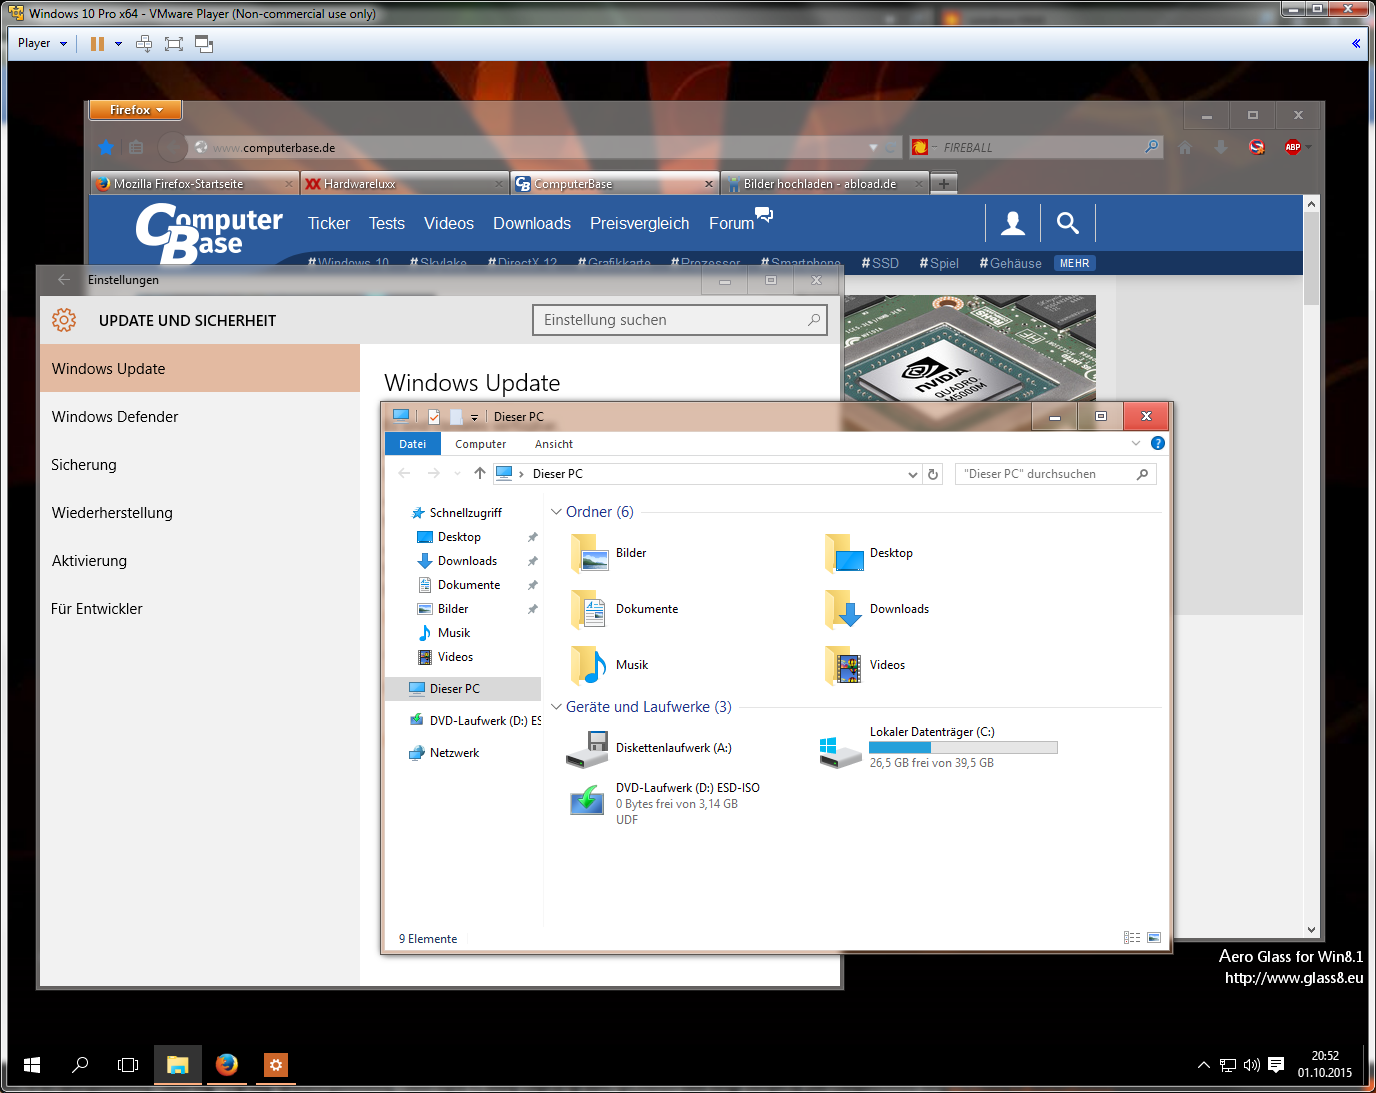The image size is (1376, 1093).
Task: Open Windows Start menu
Action: tap(32, 1065)
